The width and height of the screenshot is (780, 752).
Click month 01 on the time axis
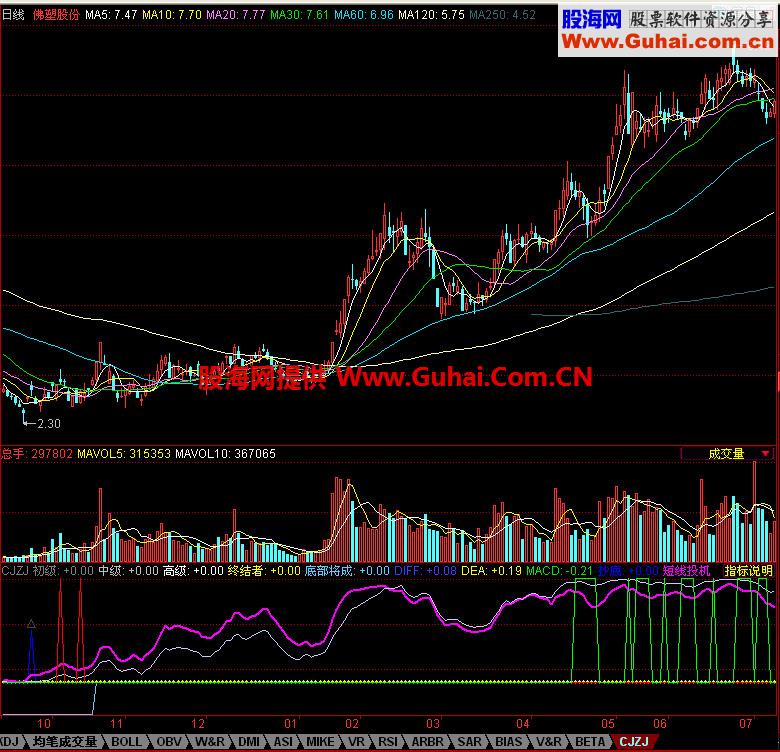point(290,724)
